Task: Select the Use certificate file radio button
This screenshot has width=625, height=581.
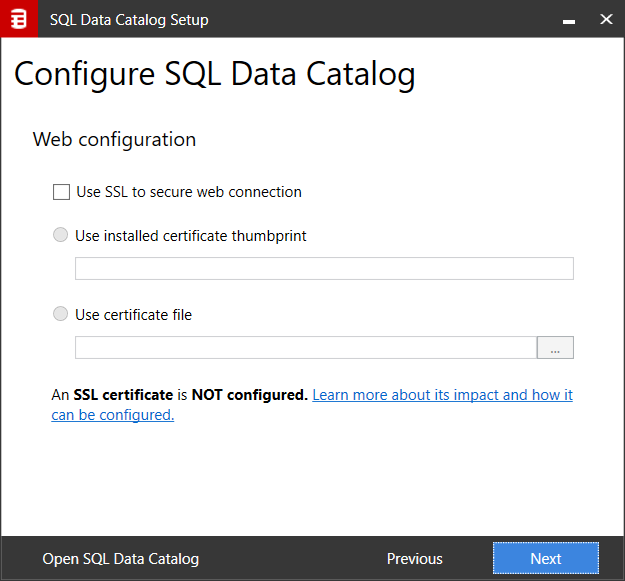Action: pyautogui.click(x=61, y=314)
